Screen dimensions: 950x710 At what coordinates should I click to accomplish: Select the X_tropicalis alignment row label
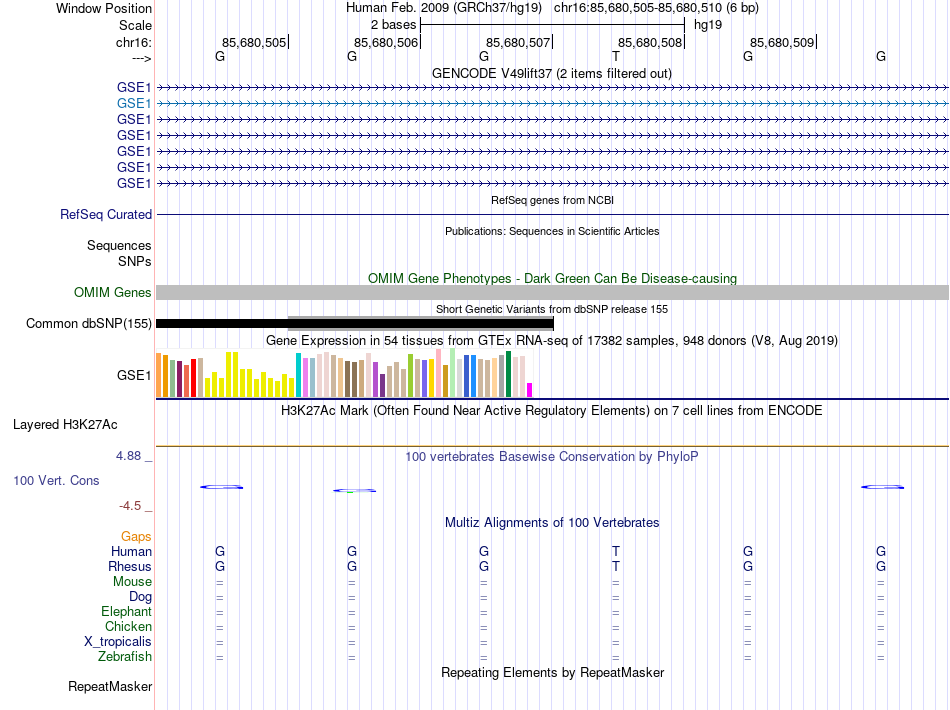[x=118, y=642]
